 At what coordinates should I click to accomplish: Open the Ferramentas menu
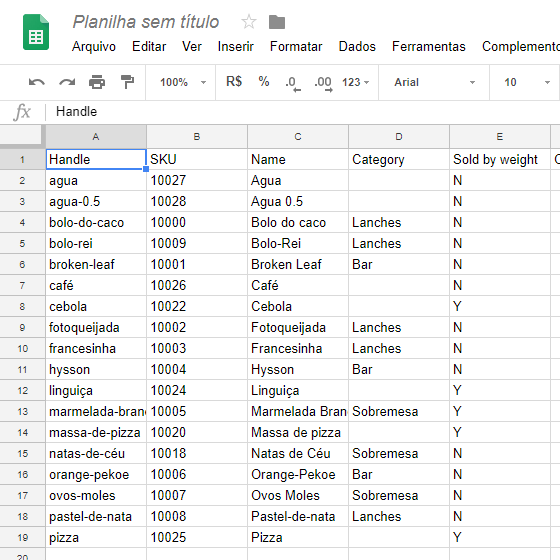(x=429, y=47)
